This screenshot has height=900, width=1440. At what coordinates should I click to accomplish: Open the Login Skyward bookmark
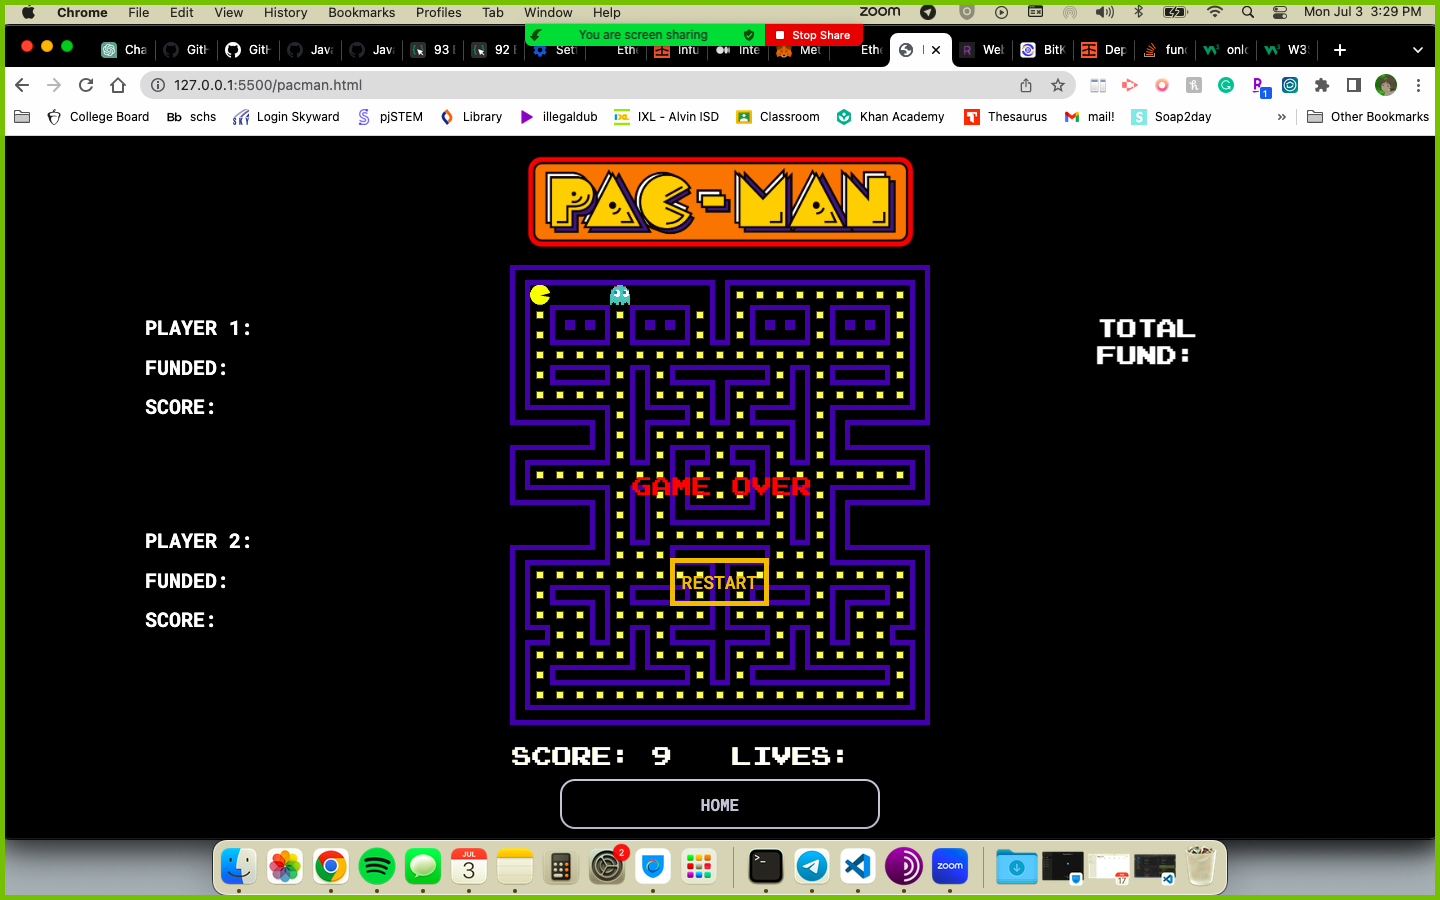click(286, 117)
